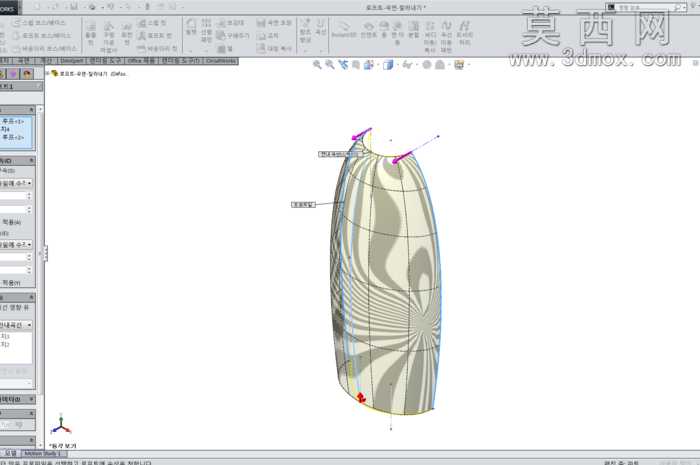700x465 pixels.
Task: Click the 회전 컷 tool
Action: [127, 34]
